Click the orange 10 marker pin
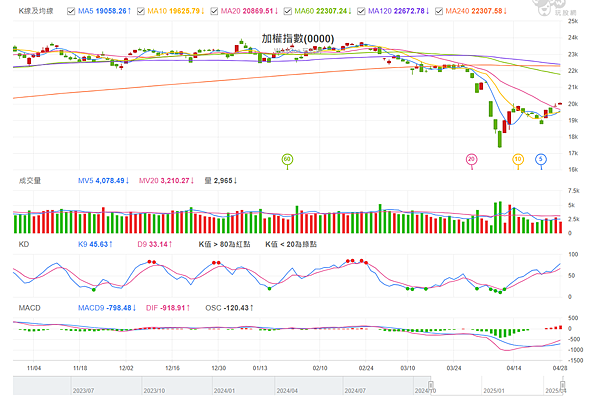 (518, 160)
